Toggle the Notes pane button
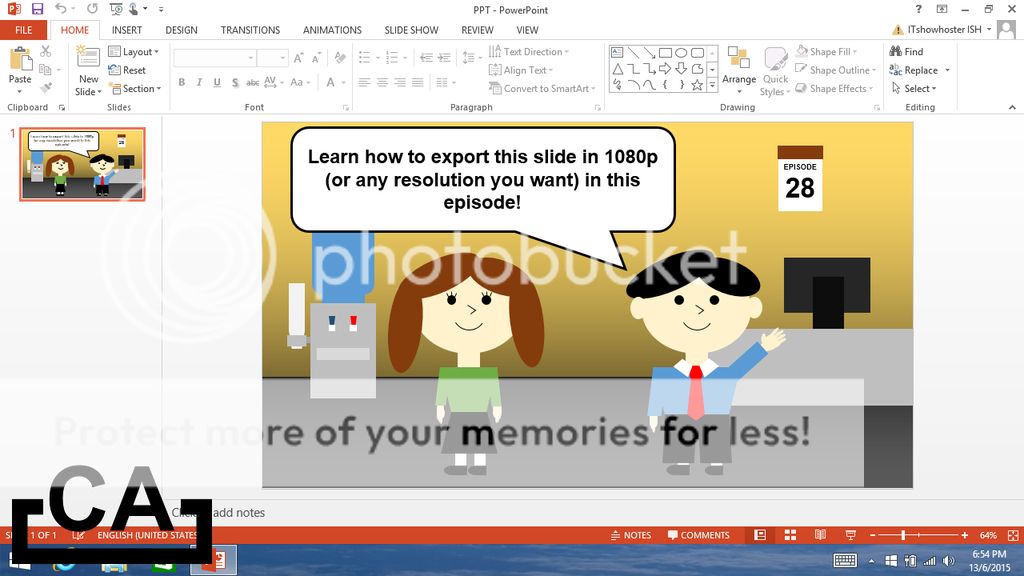1024x576 pixels. (630, 535)
